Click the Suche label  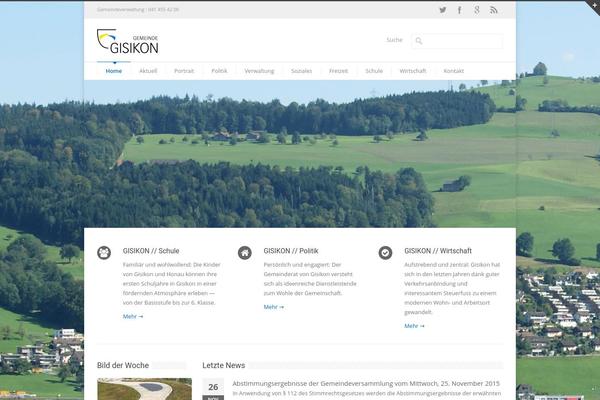tap(395, 40)
